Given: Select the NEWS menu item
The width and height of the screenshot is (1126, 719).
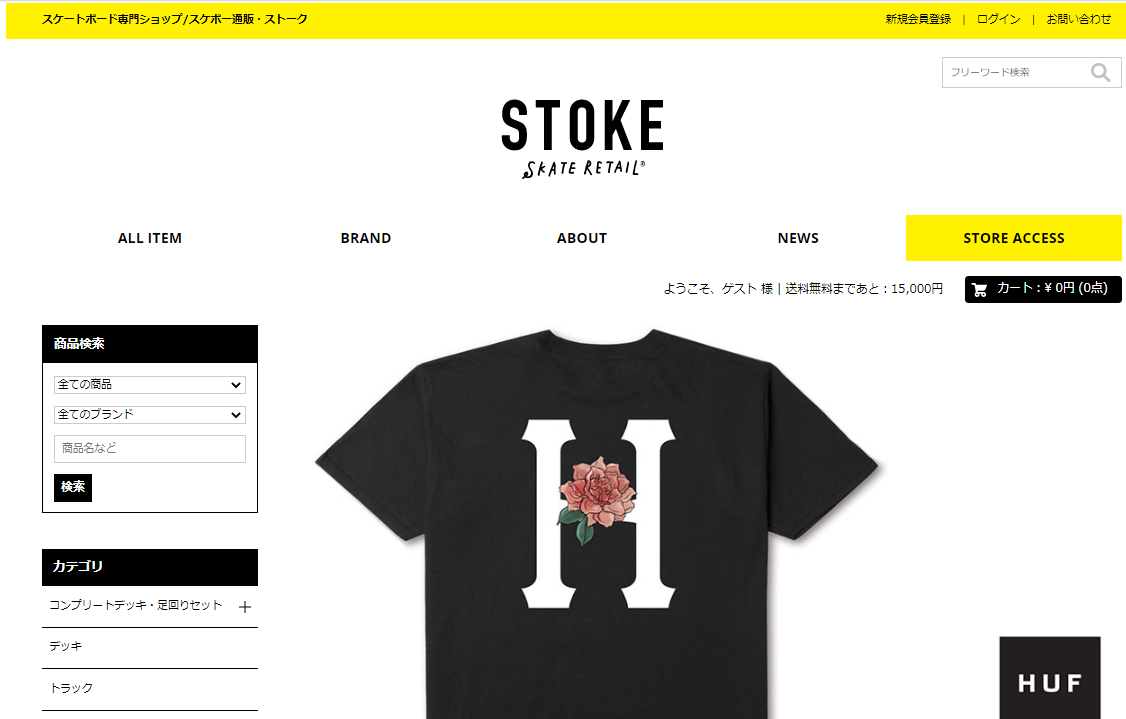Looking at the screenshot, I should pyautogui.click(x=798, y=238).
